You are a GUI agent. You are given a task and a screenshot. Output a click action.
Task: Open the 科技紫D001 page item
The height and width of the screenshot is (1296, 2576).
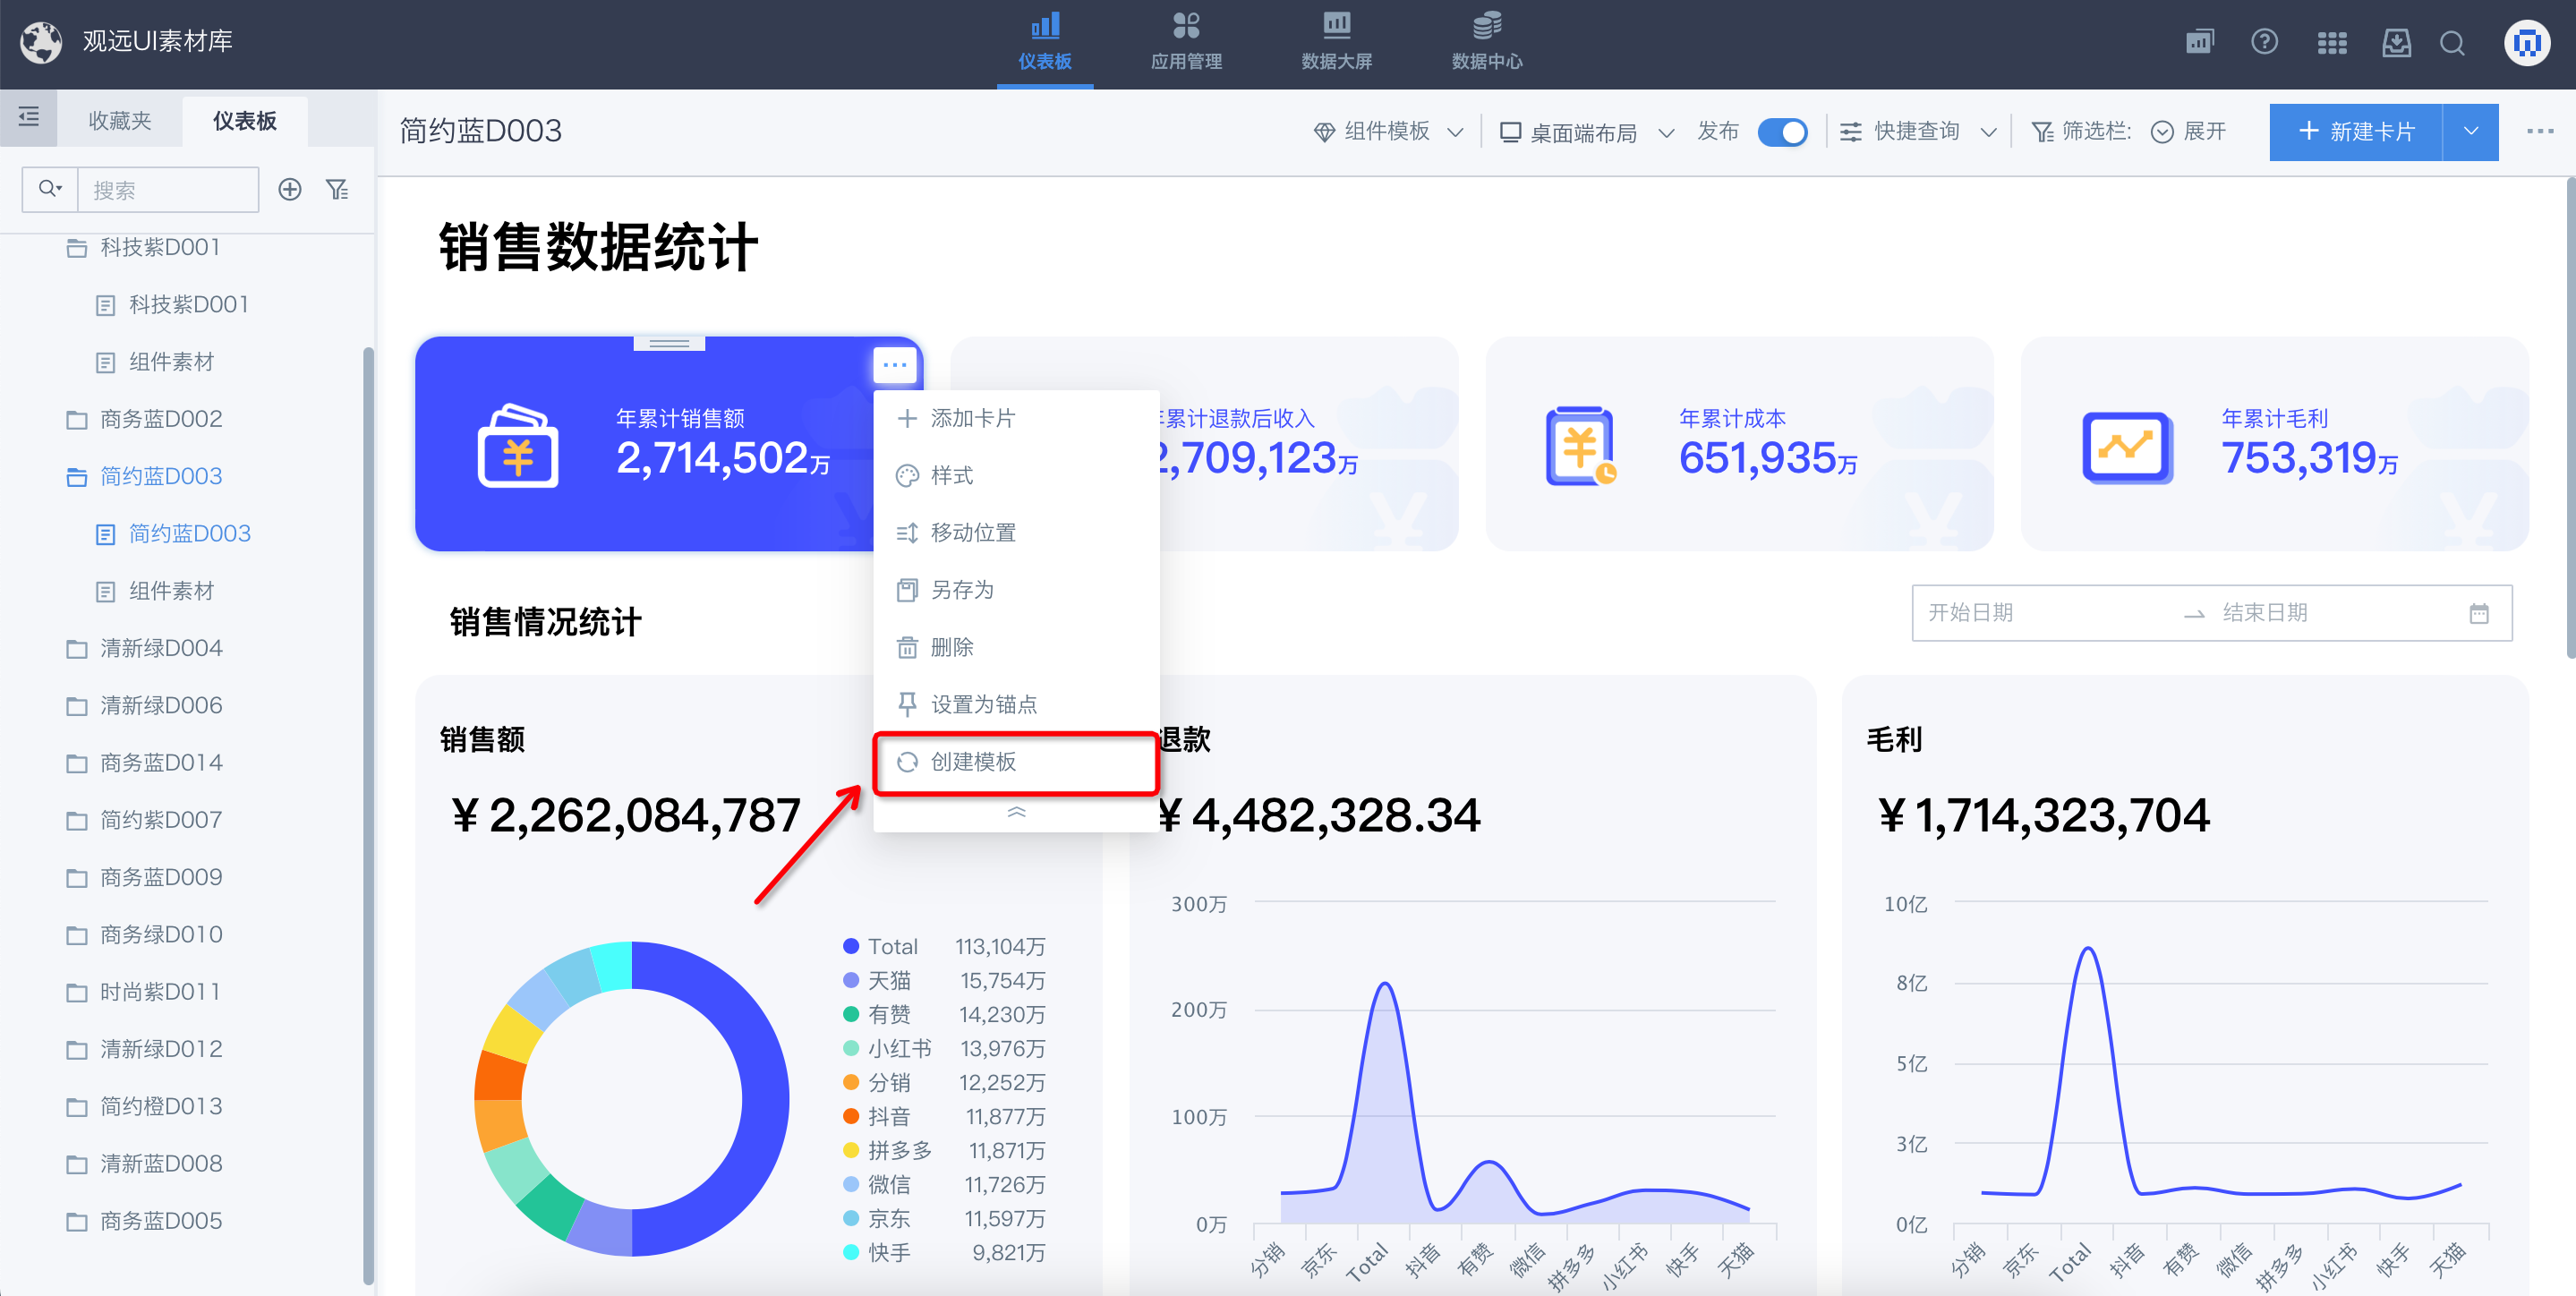172,304
